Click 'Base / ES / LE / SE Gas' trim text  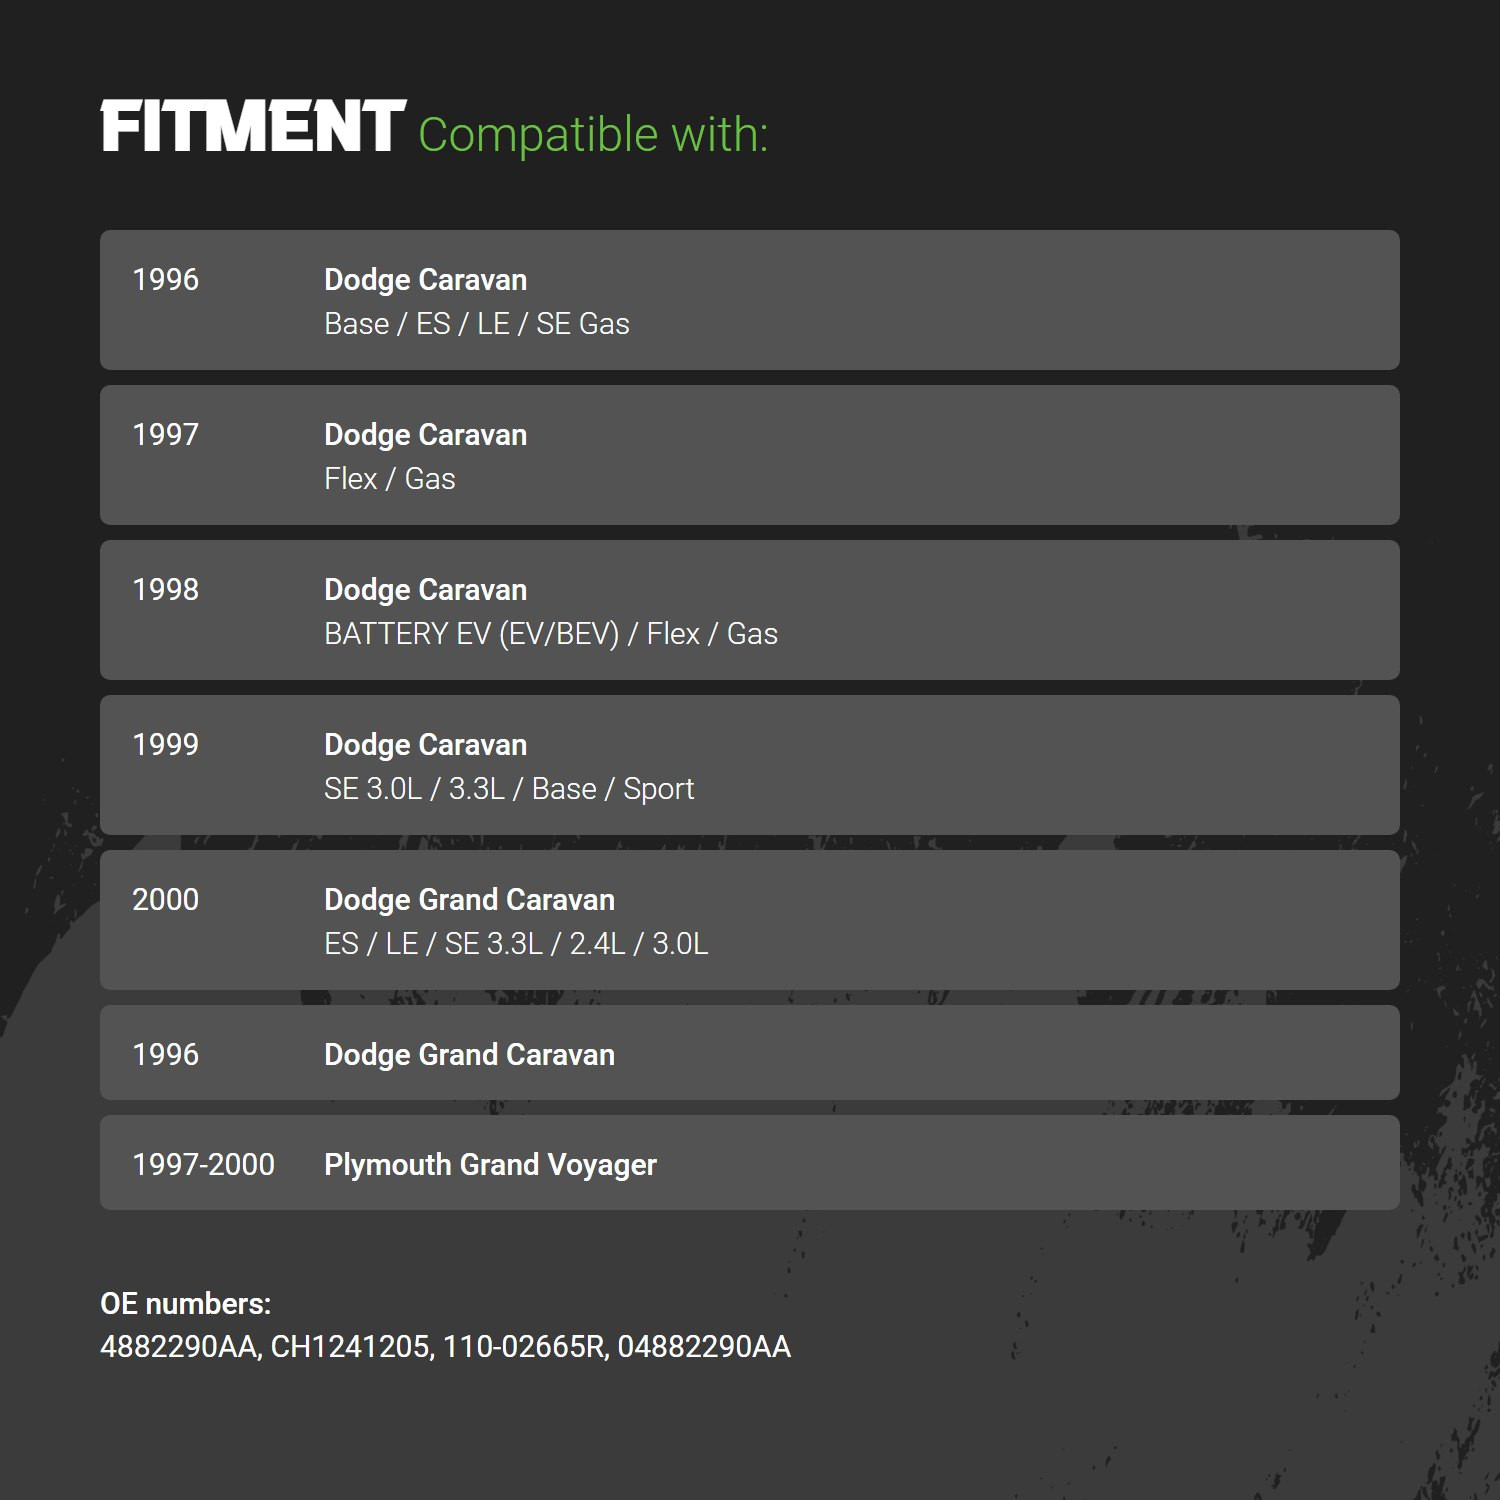[x=477, y=324]
